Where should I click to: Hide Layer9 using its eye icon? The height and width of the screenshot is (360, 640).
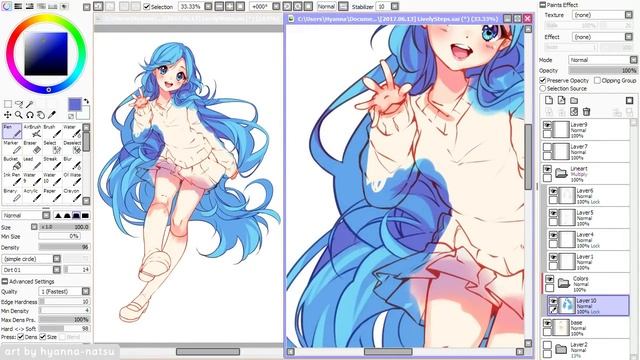[547, 125]
